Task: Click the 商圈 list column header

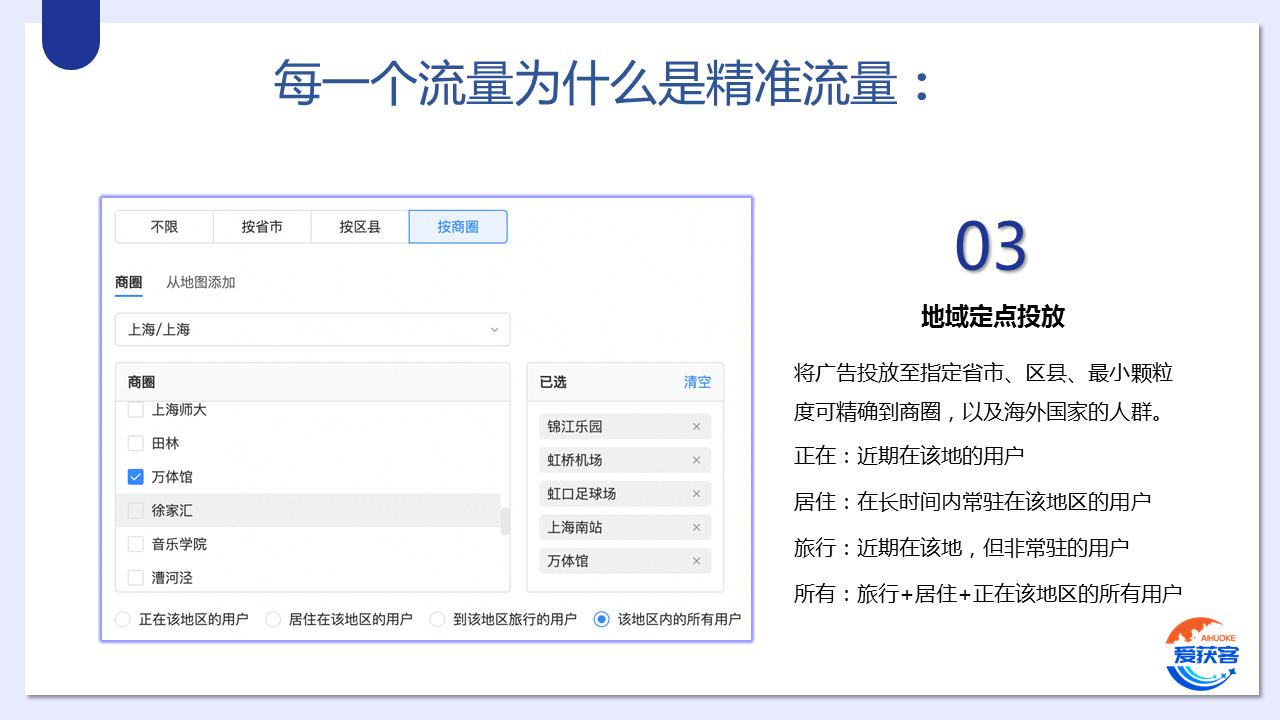Action: coord(313,382)
